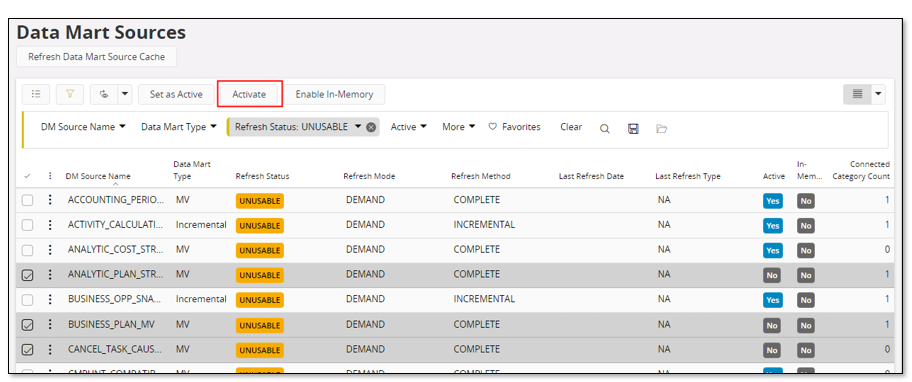Show Favorites in the filter bar
The height and width of the screenshot is (382, 912).
tap(514, 127)
